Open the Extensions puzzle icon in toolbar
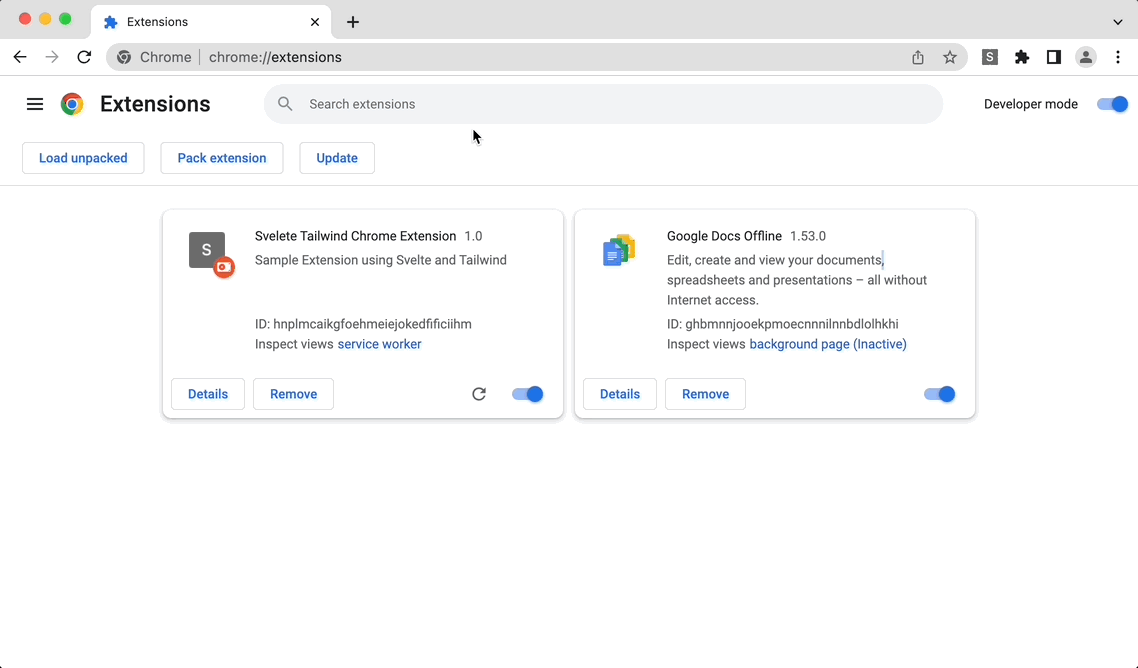The image size is (1138, 668). point(1021,57)
